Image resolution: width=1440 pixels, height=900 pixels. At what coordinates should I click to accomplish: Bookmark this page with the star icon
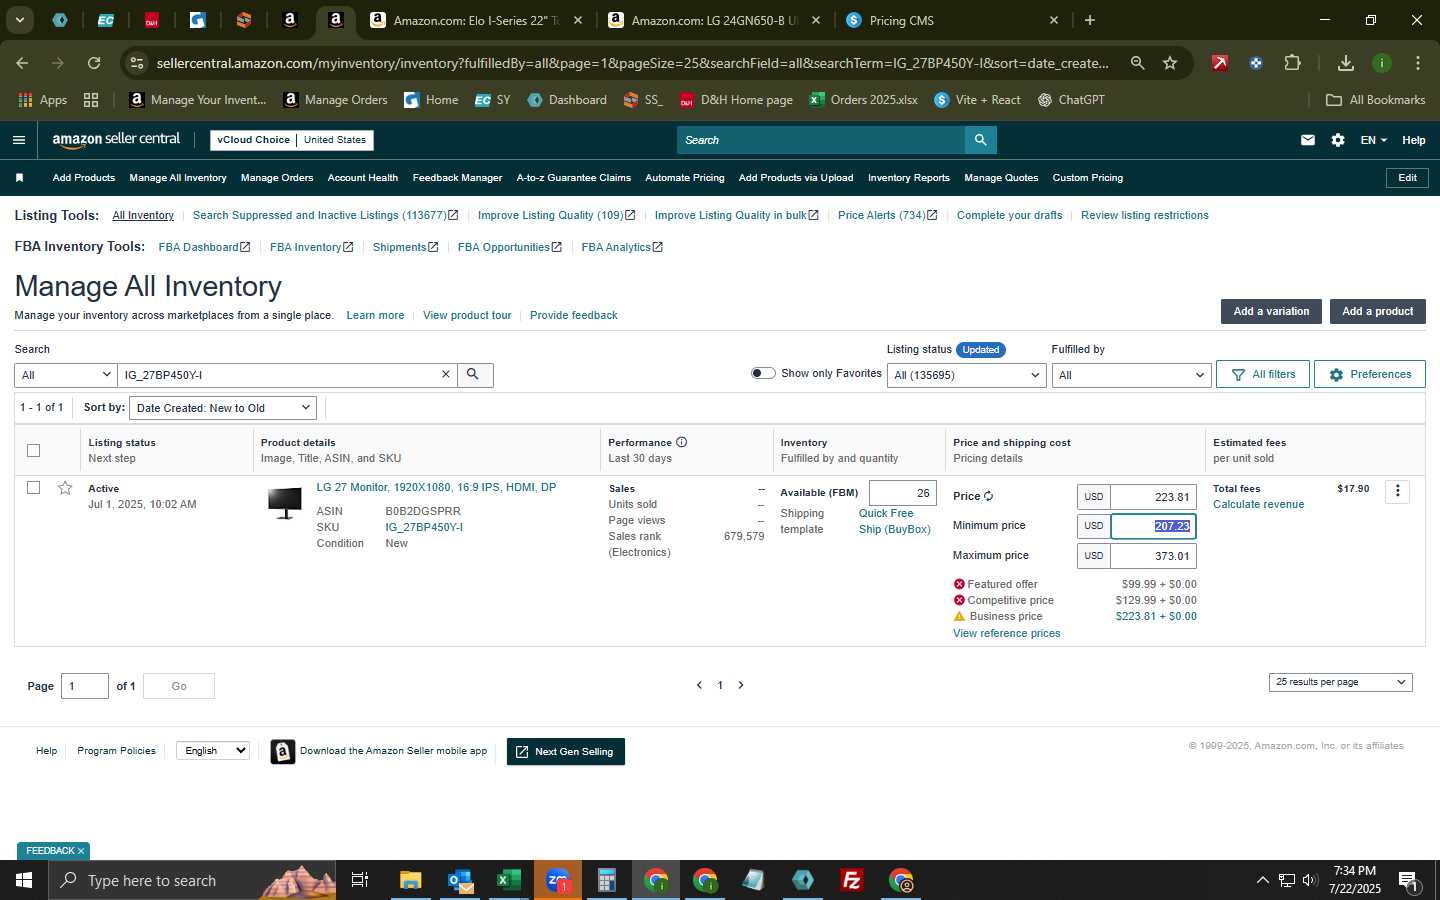click(x=1170, y=63)
